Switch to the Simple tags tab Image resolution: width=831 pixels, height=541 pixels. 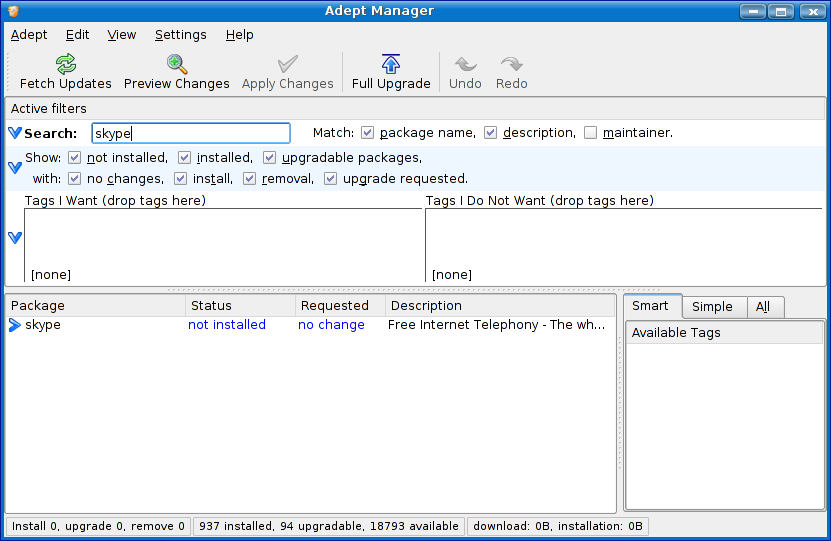click(x=712, y=307)
